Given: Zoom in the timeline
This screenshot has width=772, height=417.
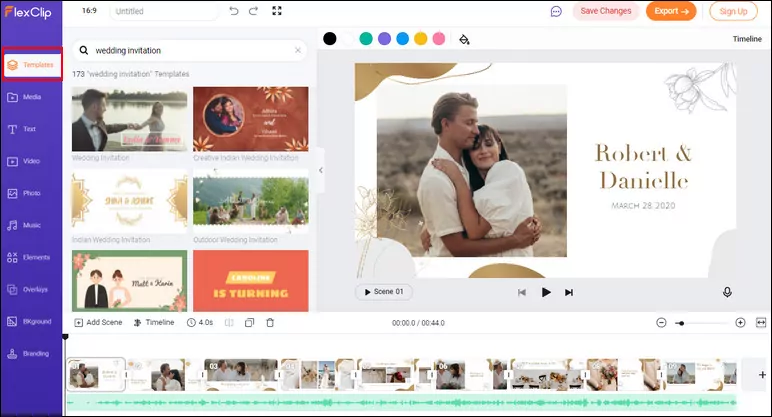Looking at the screenshot, I should tap(740, 322).
